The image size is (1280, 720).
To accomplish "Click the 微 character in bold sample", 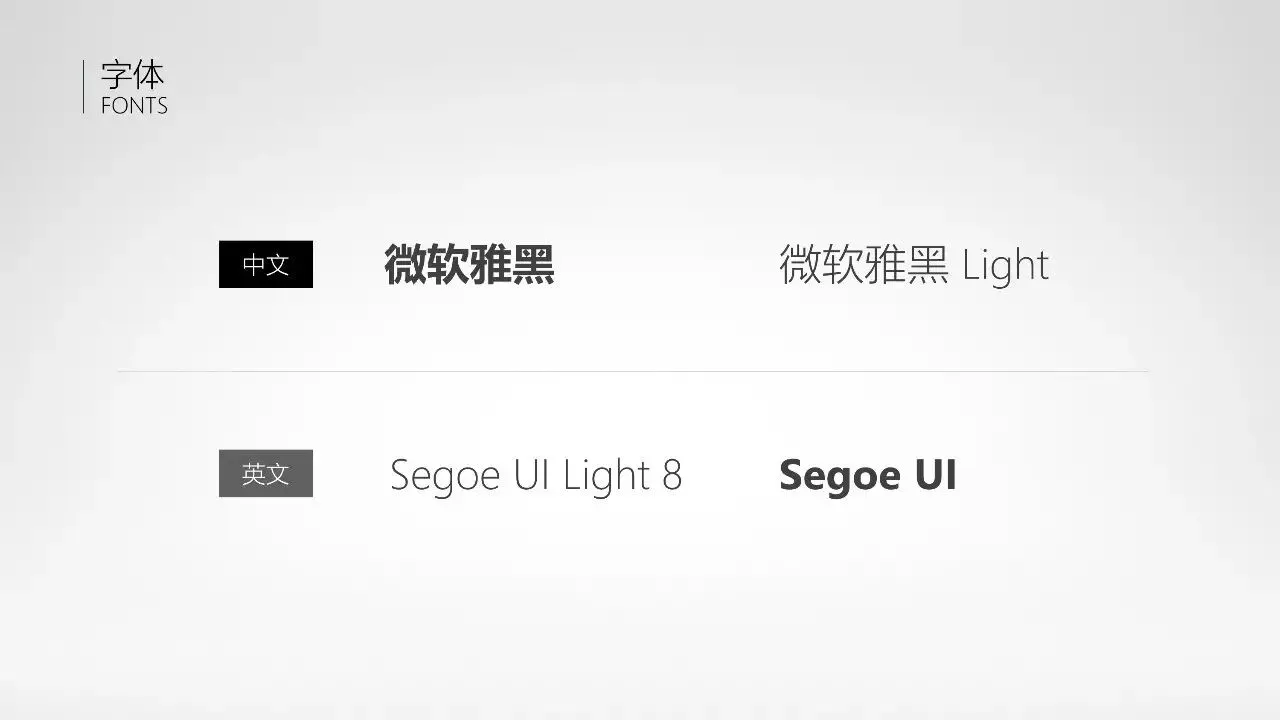I will [405, 265].
